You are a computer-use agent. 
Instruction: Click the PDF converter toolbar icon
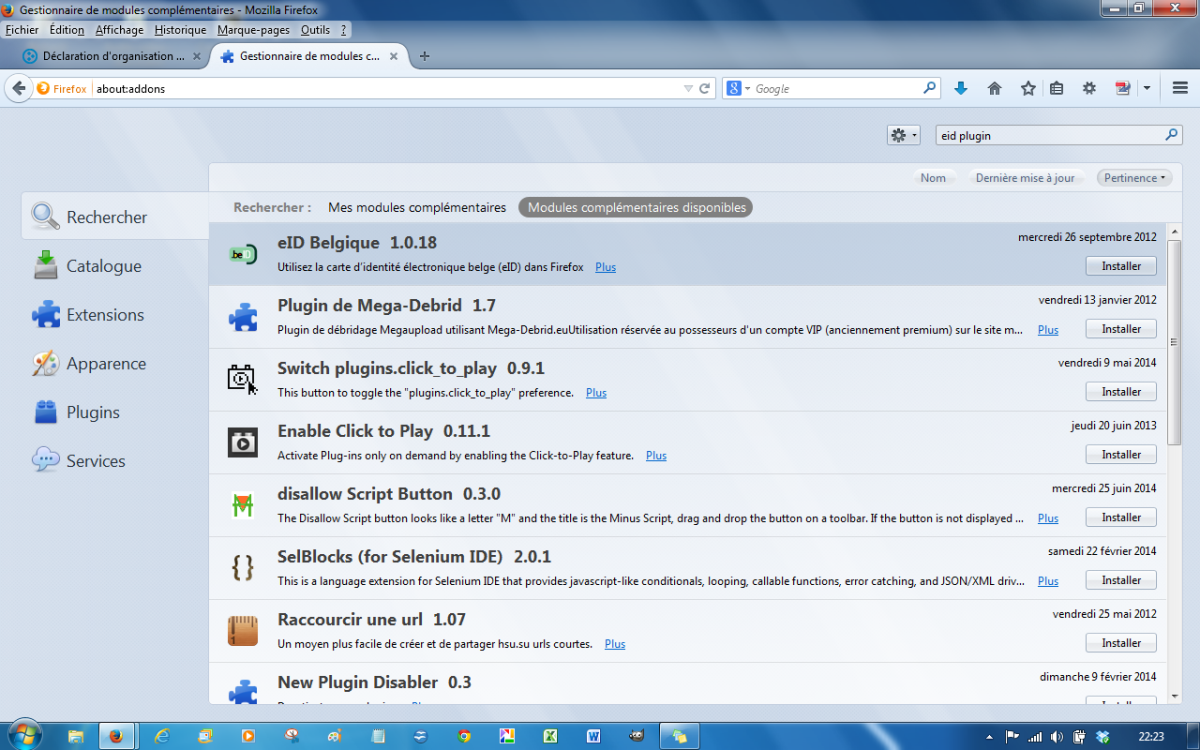(1122, 88)
